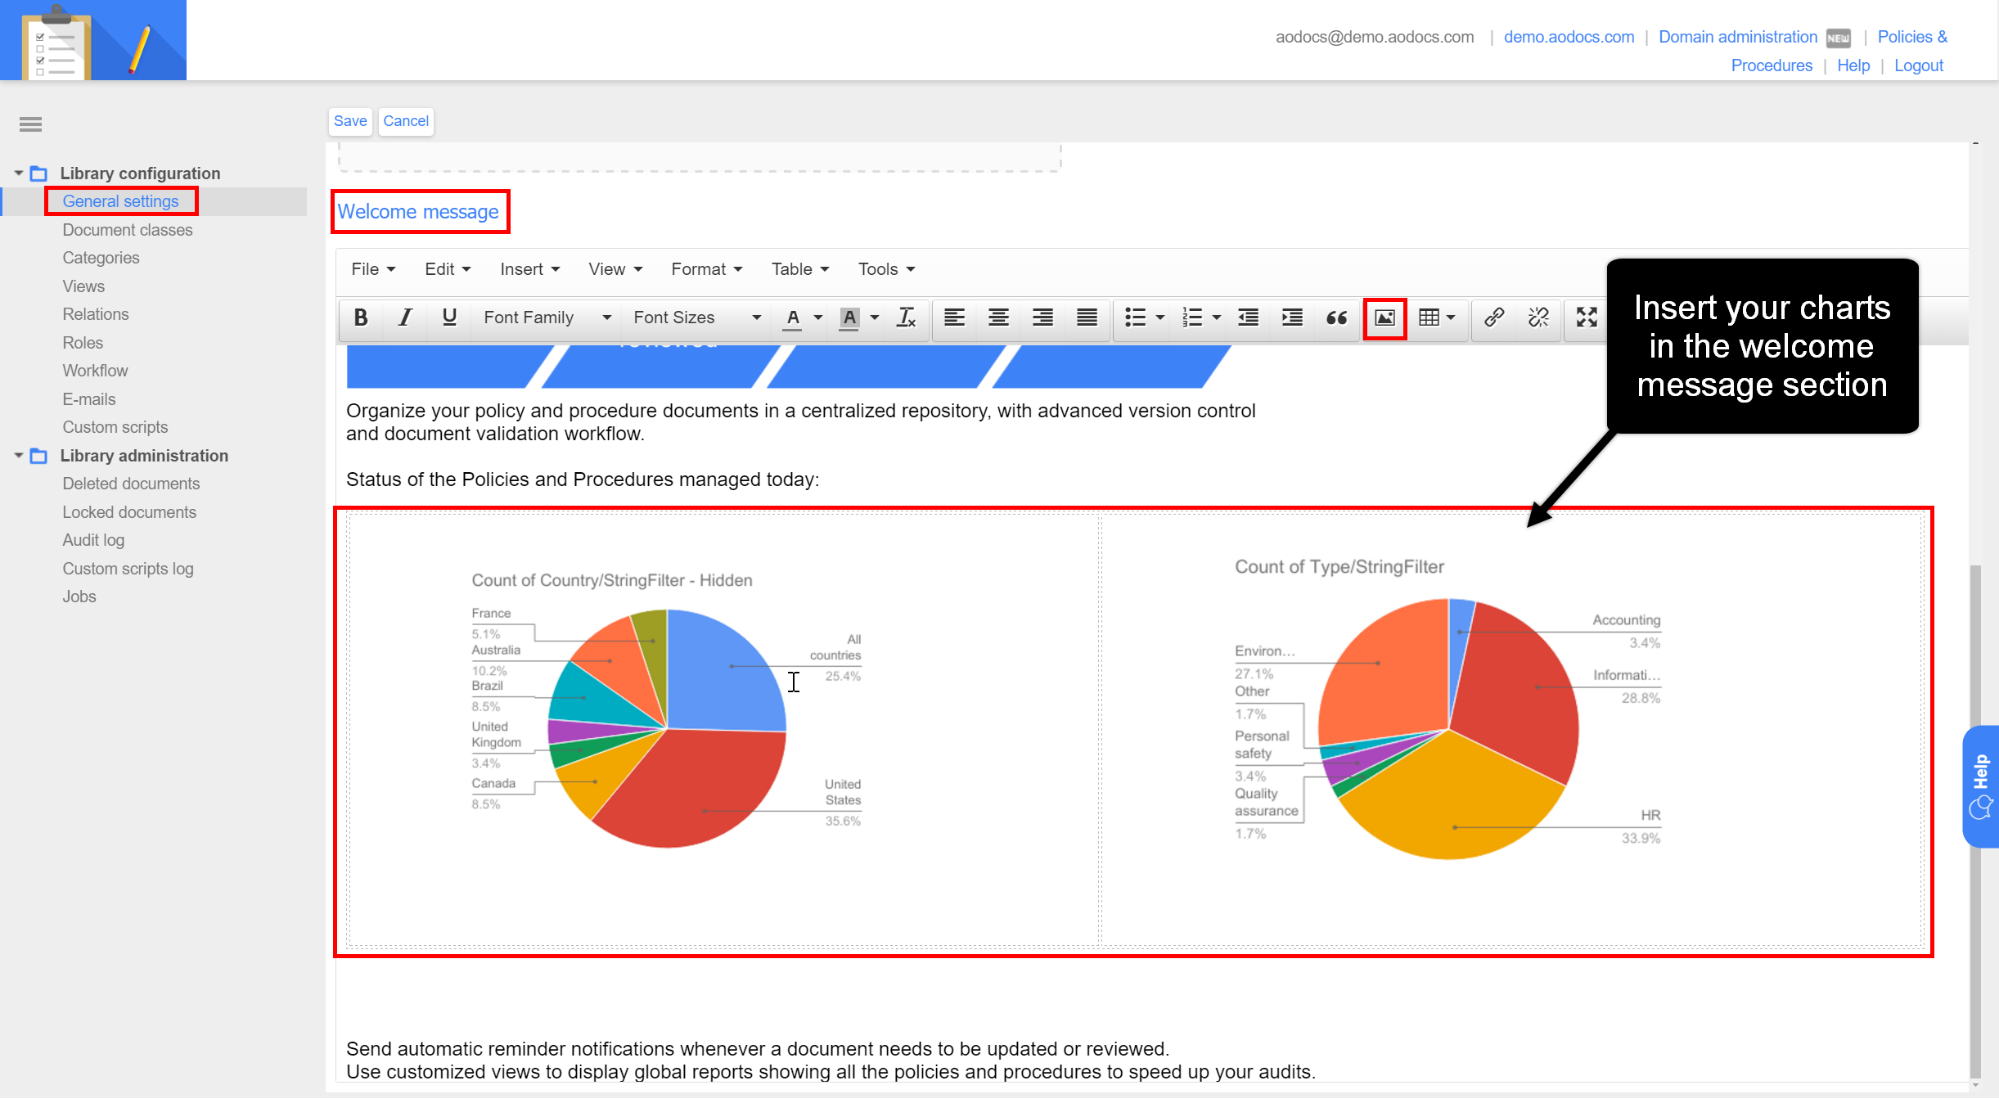Open the File menu
This screenshot has width=1999, height=1099.
[373, 269]
